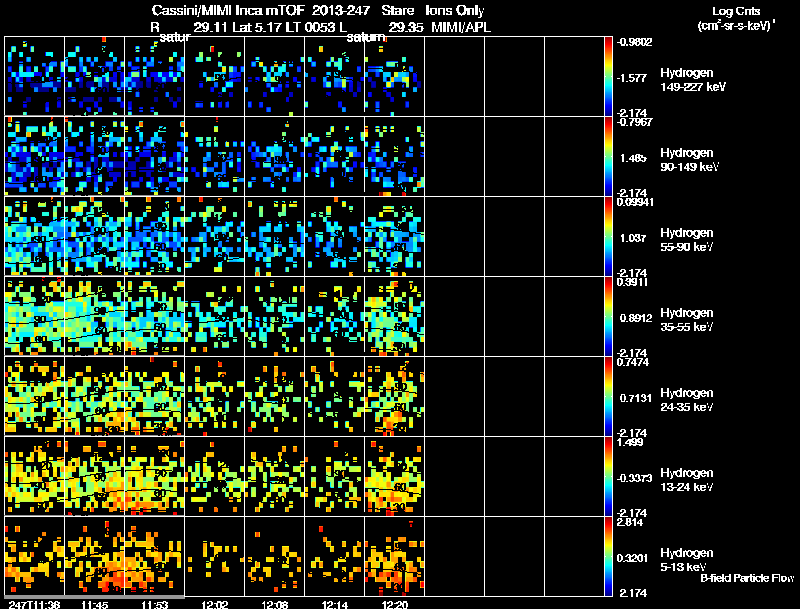
Task: Click the 'Log Cnts' legend heading
Action: (736, 11)
